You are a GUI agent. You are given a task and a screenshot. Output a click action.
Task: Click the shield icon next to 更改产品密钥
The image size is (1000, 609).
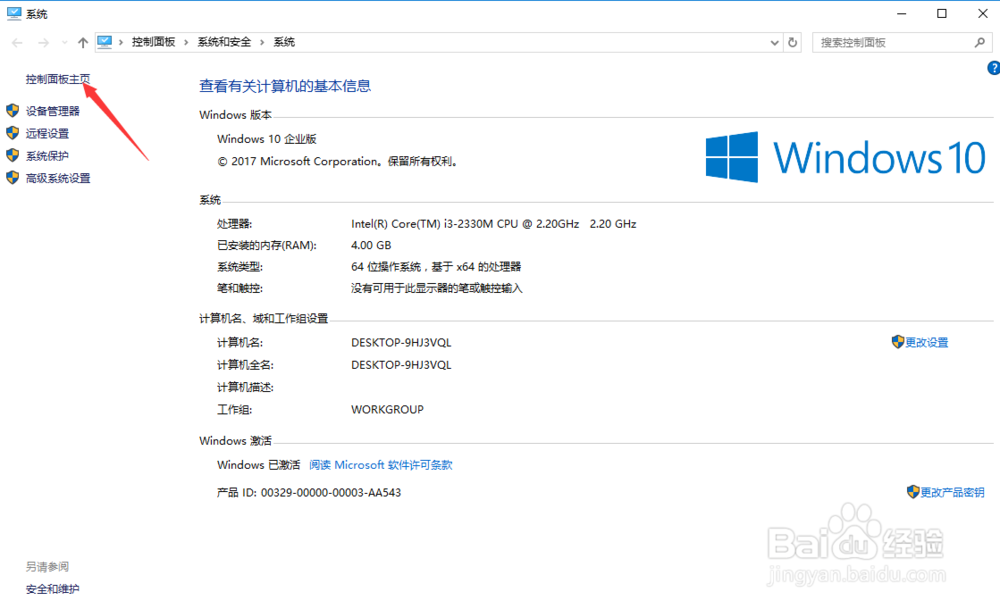coord(913,492)
